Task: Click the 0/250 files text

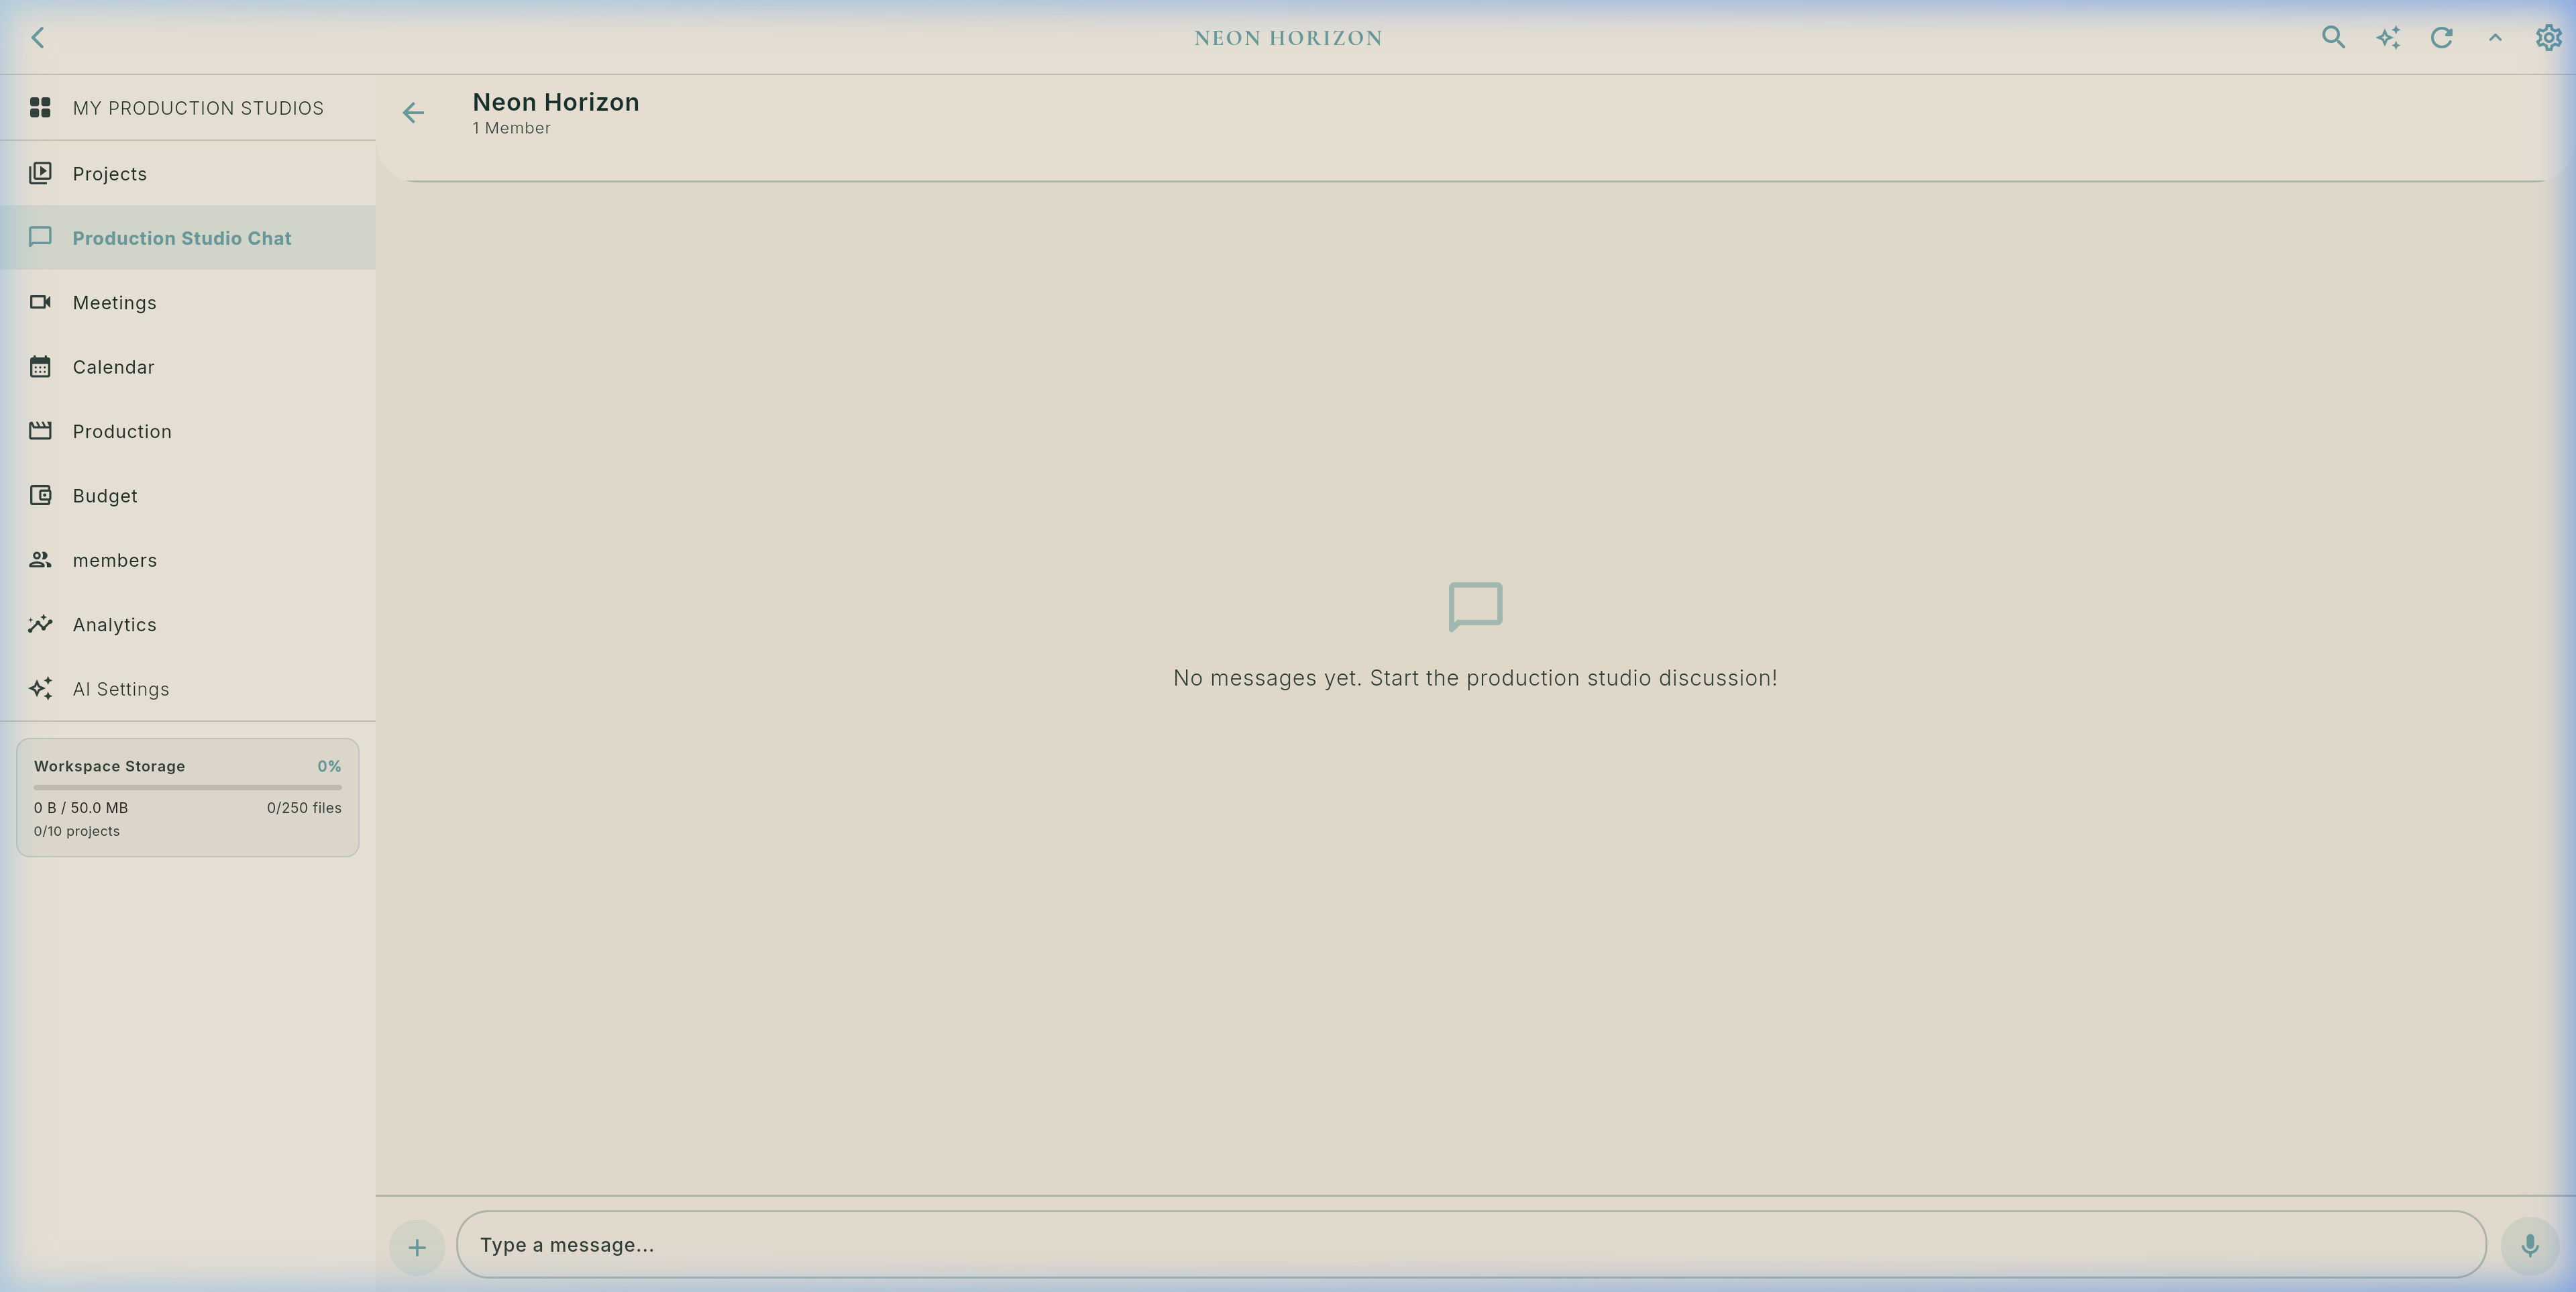Action: pos(304,808)
